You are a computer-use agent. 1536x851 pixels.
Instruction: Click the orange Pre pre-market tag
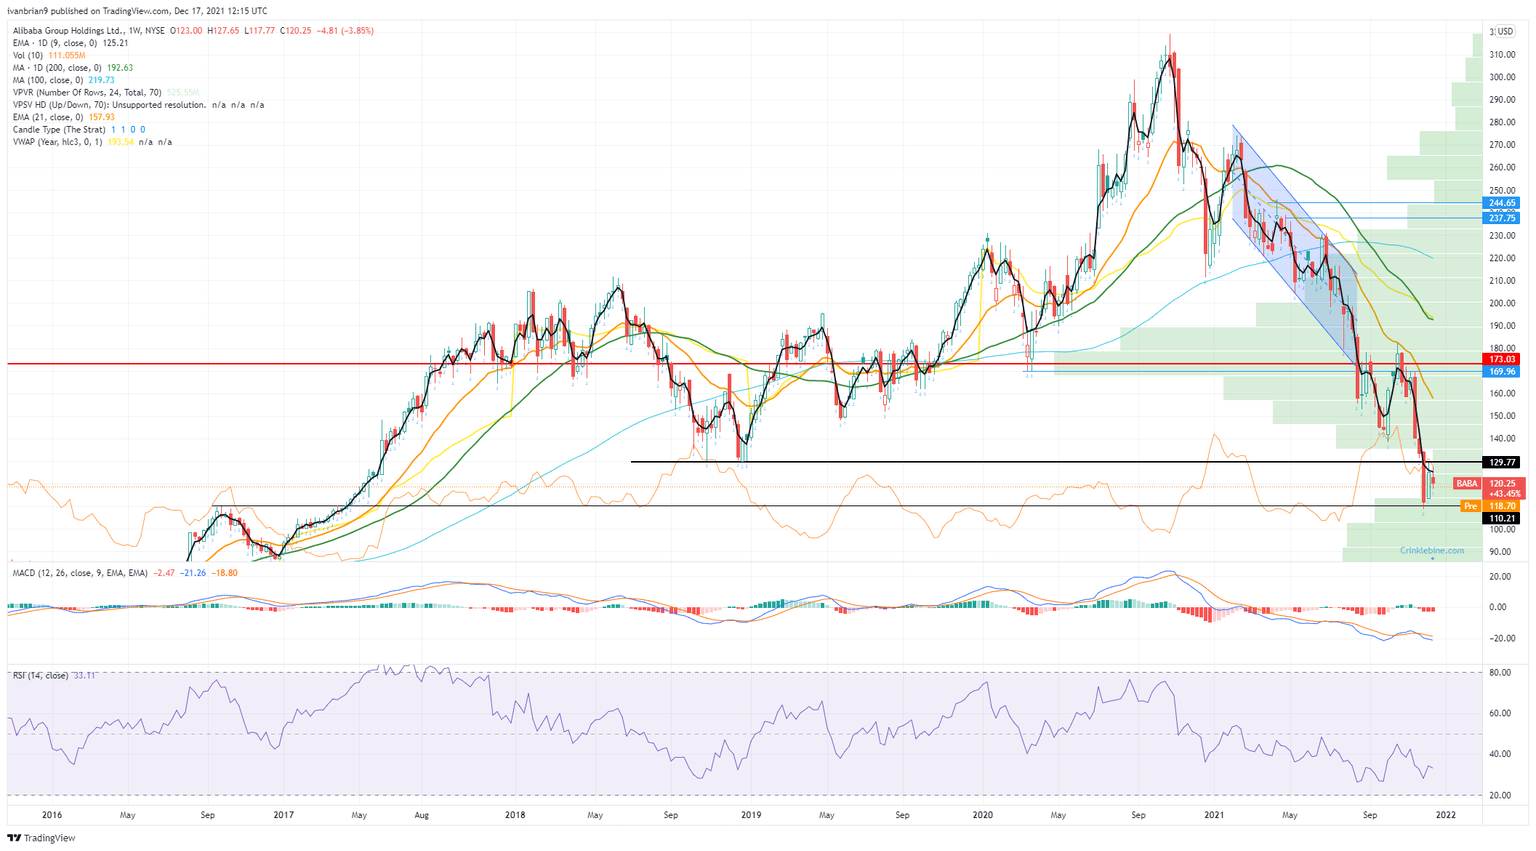[1470, 506]
